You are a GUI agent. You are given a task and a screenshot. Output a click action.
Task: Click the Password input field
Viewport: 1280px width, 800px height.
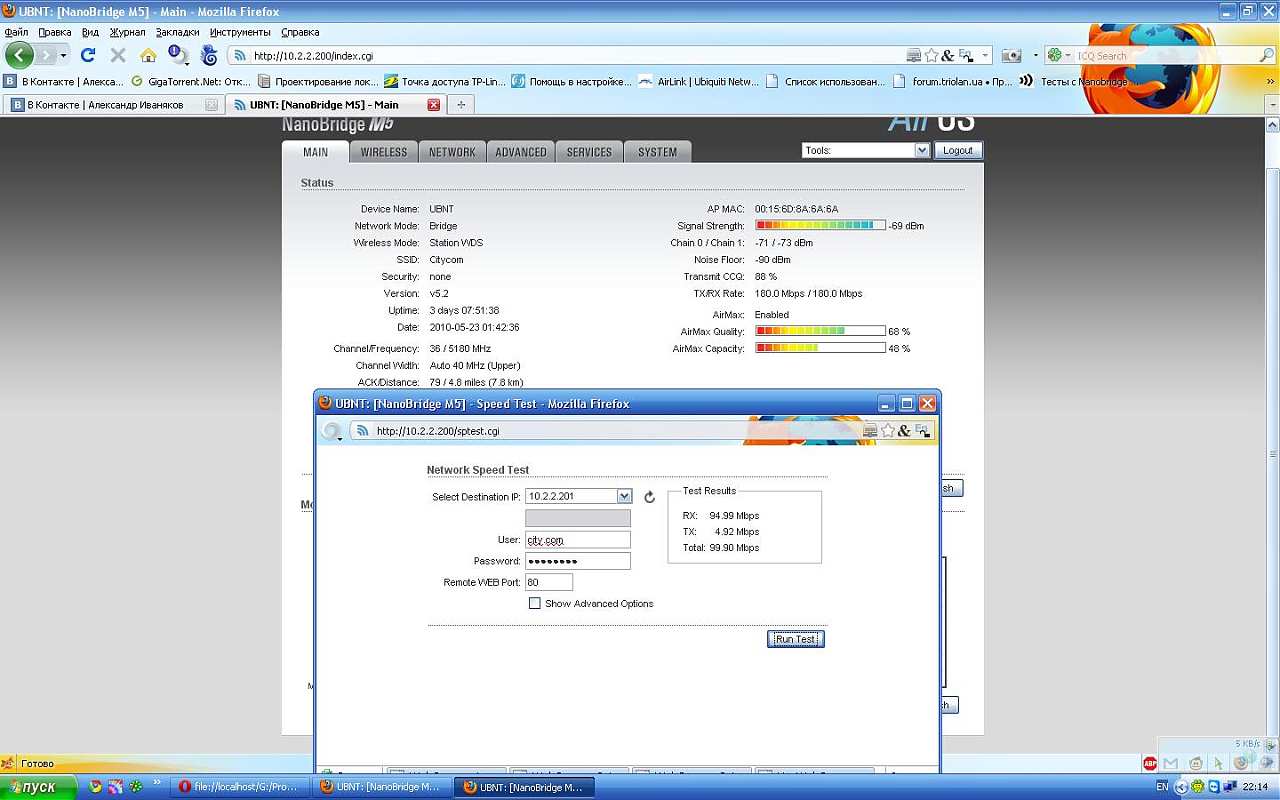pos(578,561)
